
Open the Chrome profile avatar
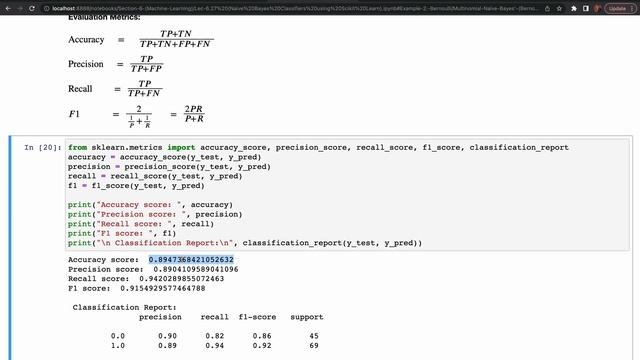pyautogui.click(x=598, y=8)
